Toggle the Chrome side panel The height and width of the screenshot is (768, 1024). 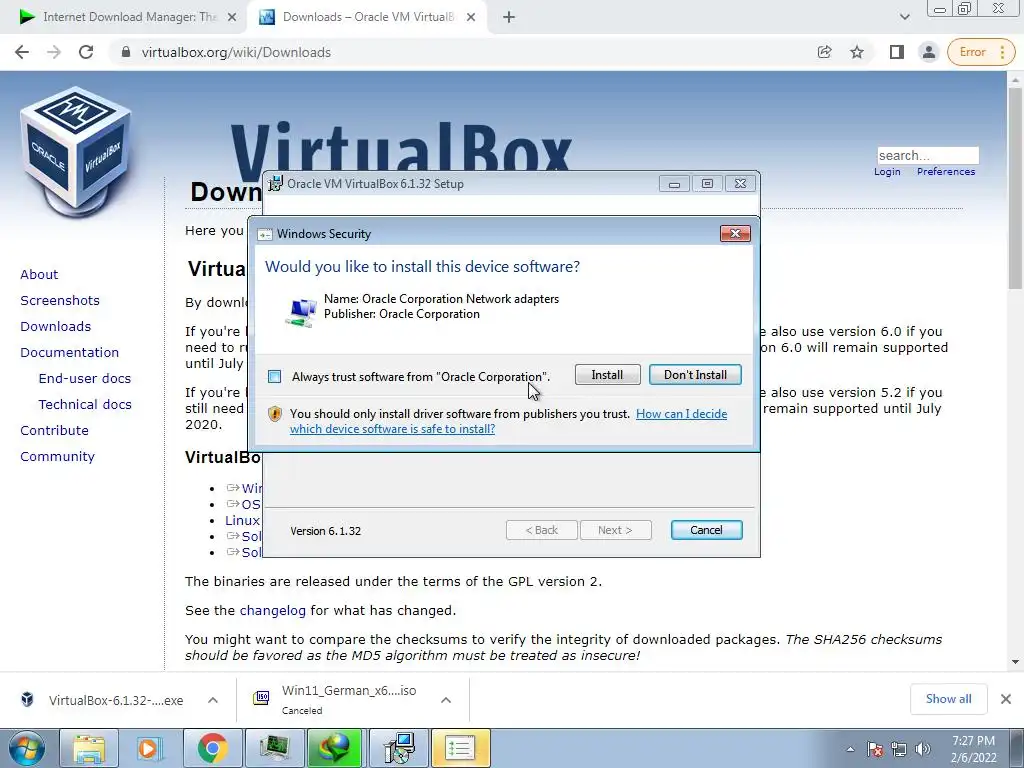click(x=897, y=52)
